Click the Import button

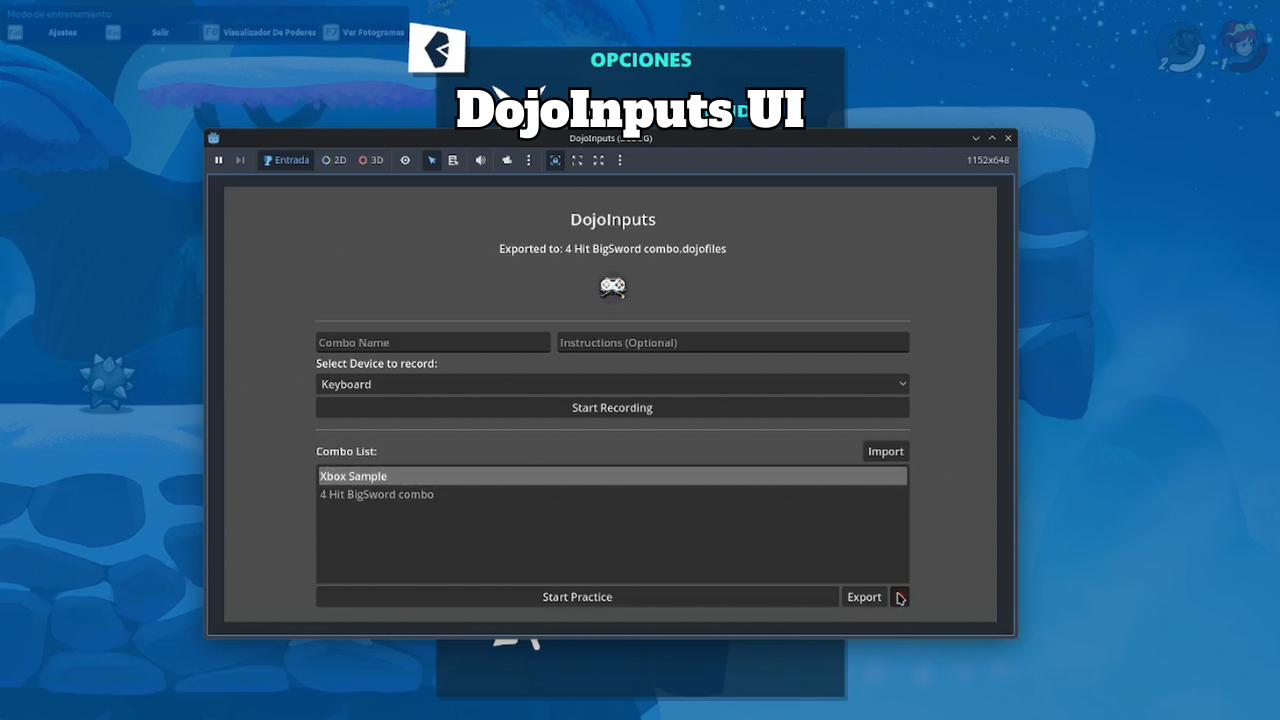coord(886,452)
